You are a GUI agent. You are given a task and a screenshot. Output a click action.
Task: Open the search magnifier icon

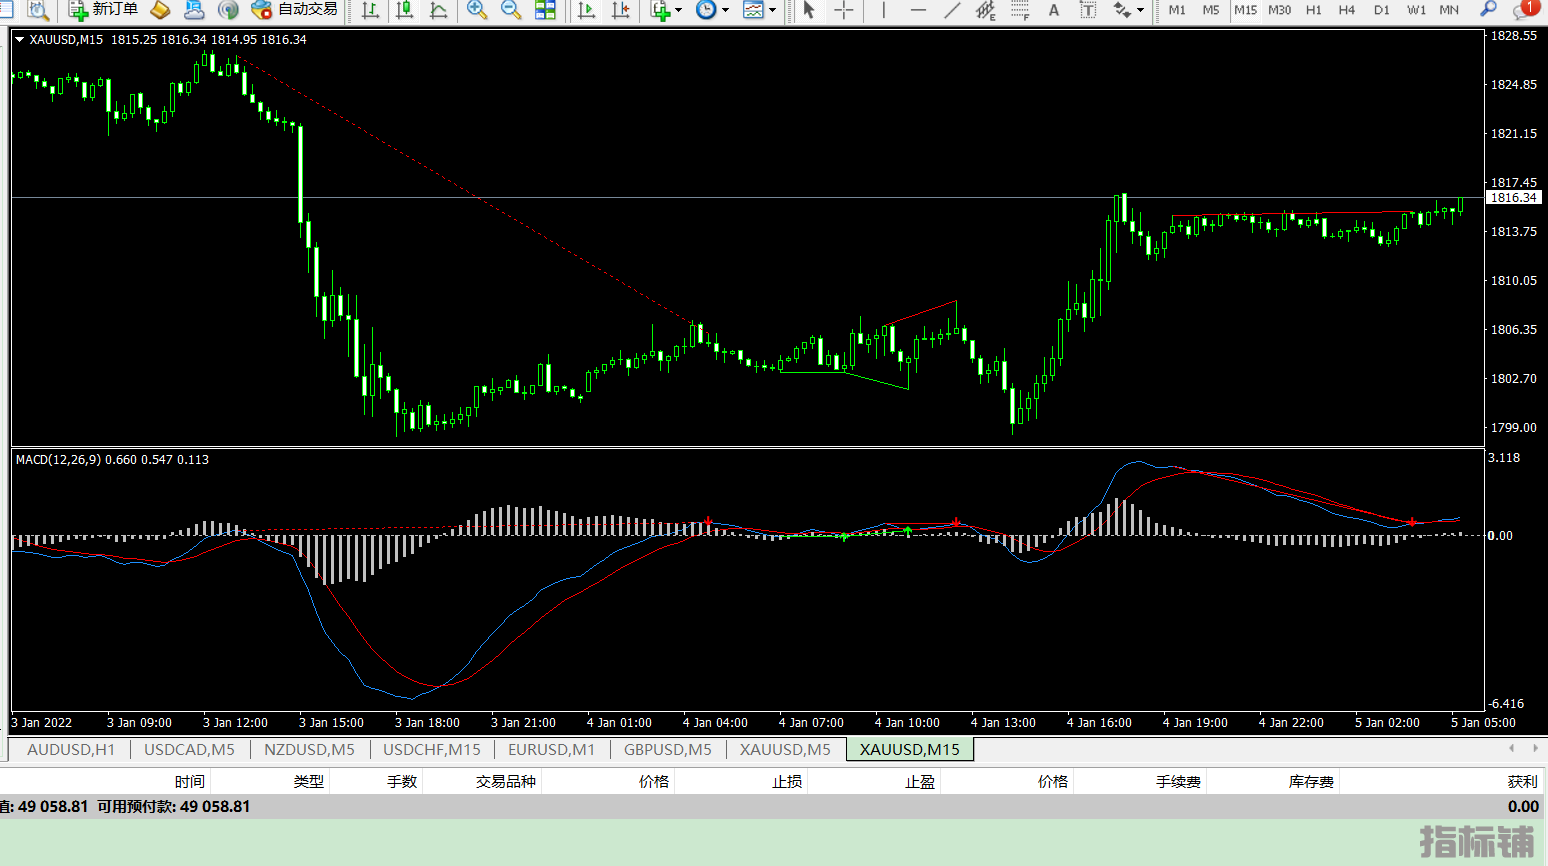click(1489, 10)
